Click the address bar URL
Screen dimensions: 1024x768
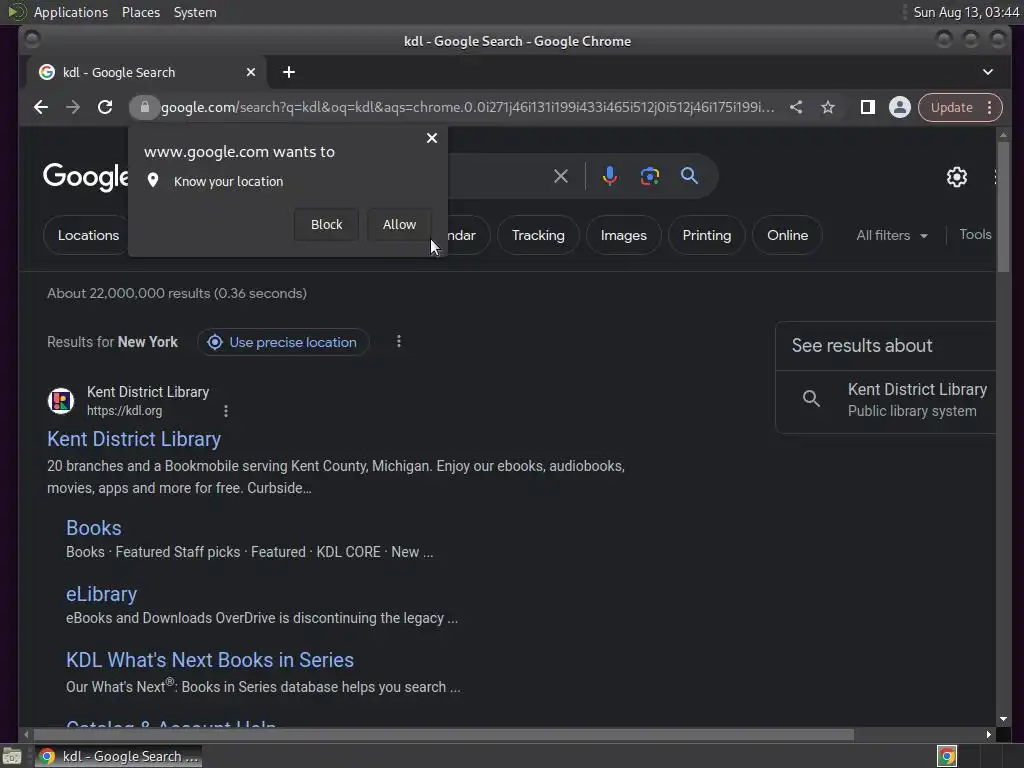[x=468, y=107]
